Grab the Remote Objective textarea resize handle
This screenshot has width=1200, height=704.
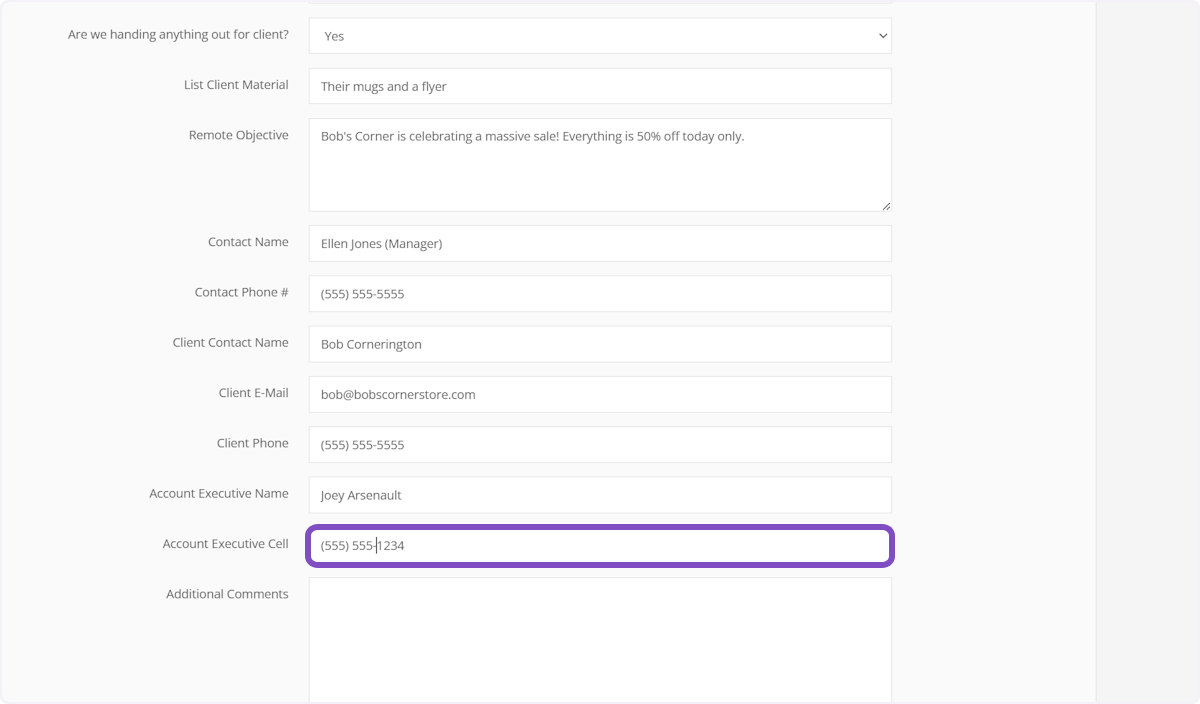[886, 206]
